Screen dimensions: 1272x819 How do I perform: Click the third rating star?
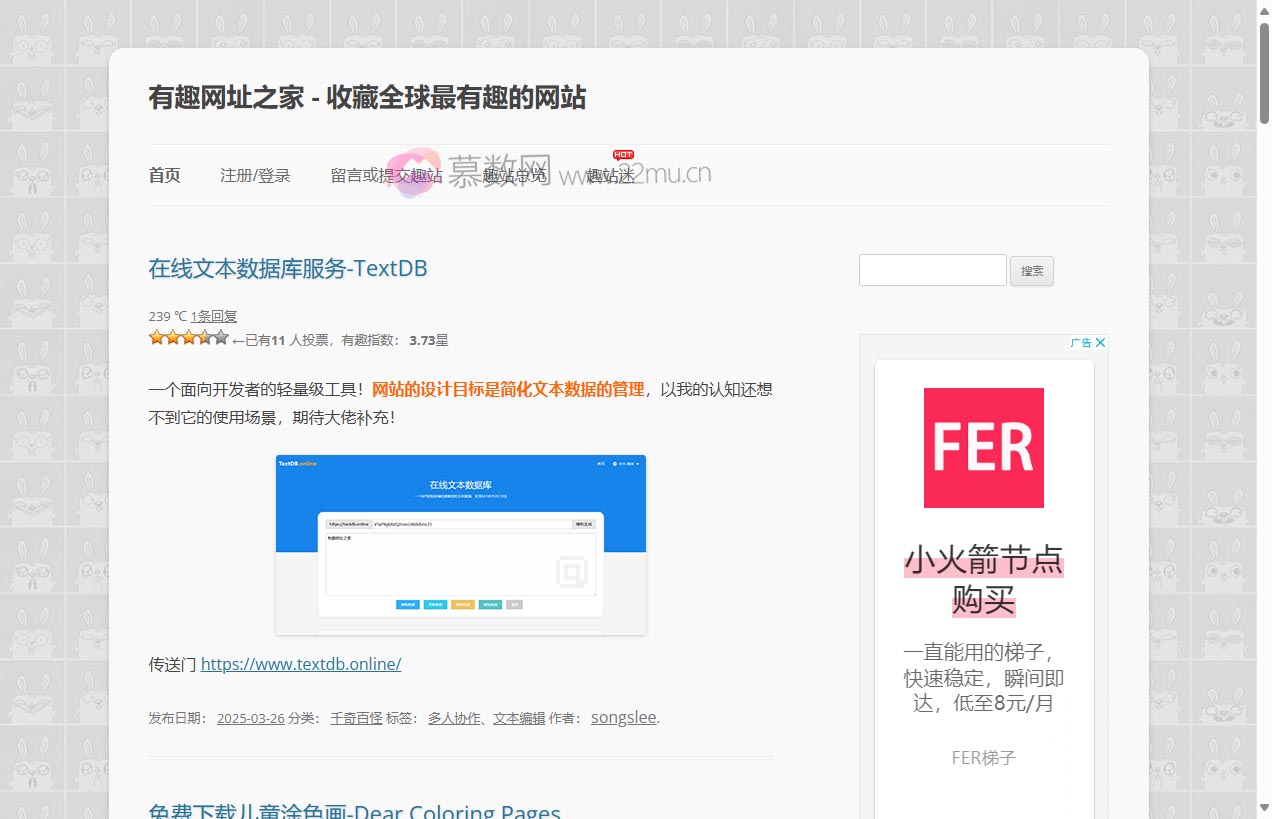tap(188, 338)
